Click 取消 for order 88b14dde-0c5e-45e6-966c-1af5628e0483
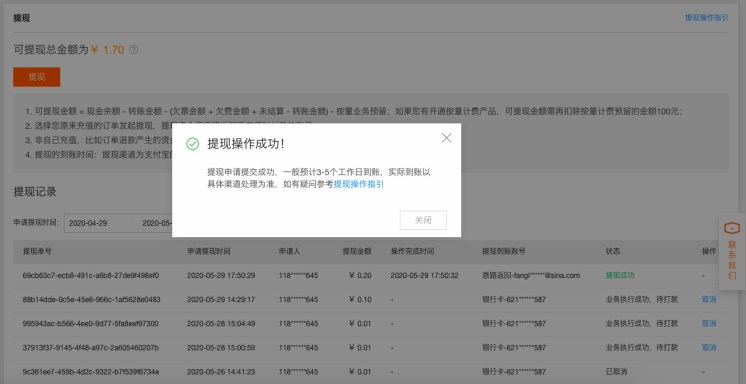The height and width of the screenshot is (384, 746). (709, 299)
